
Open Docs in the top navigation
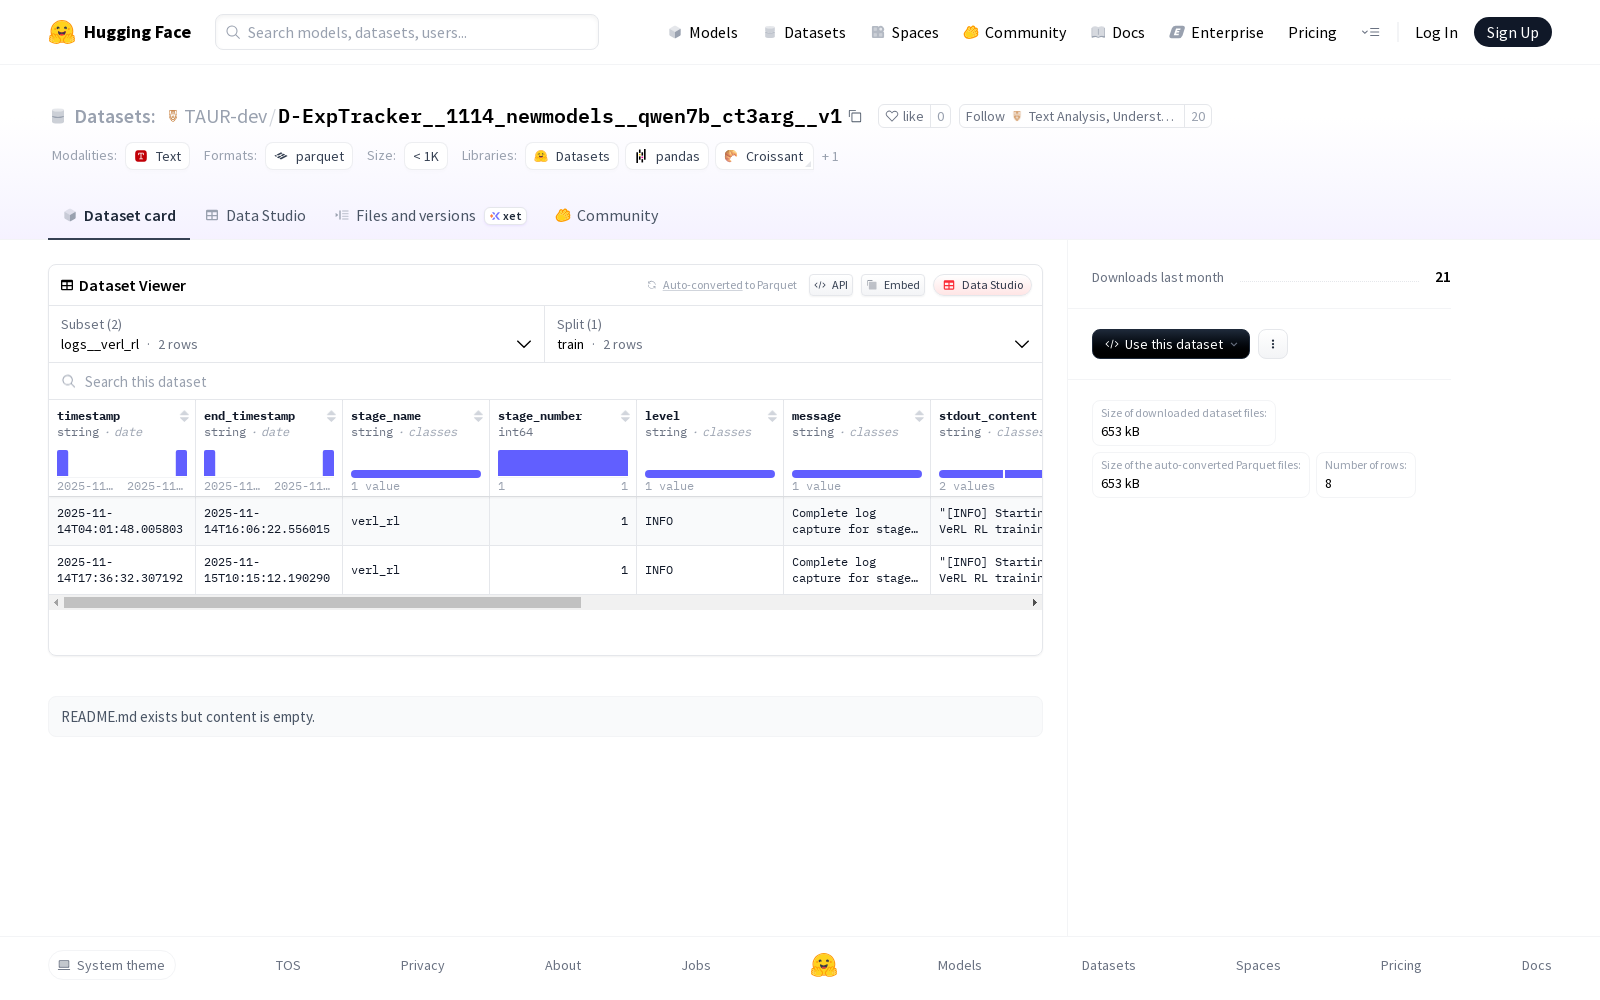[1117, 32]
